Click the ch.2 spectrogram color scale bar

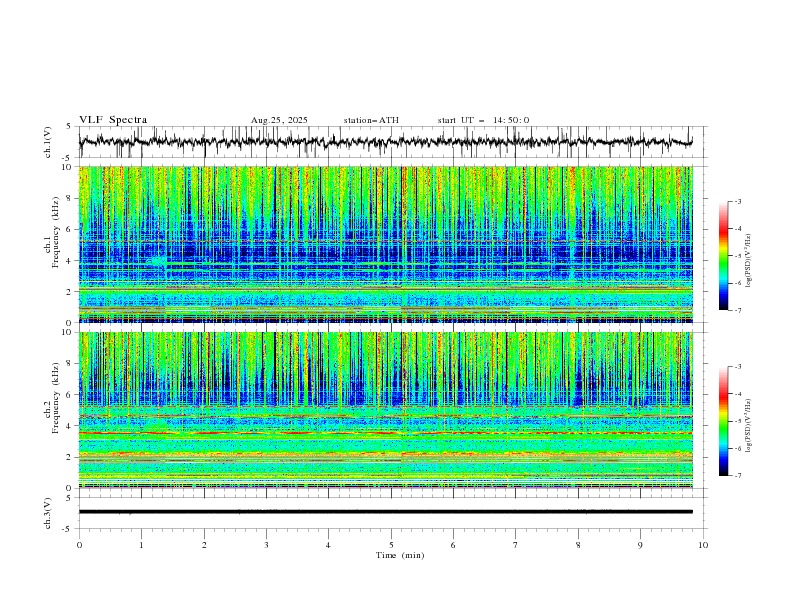coord(723,421)
